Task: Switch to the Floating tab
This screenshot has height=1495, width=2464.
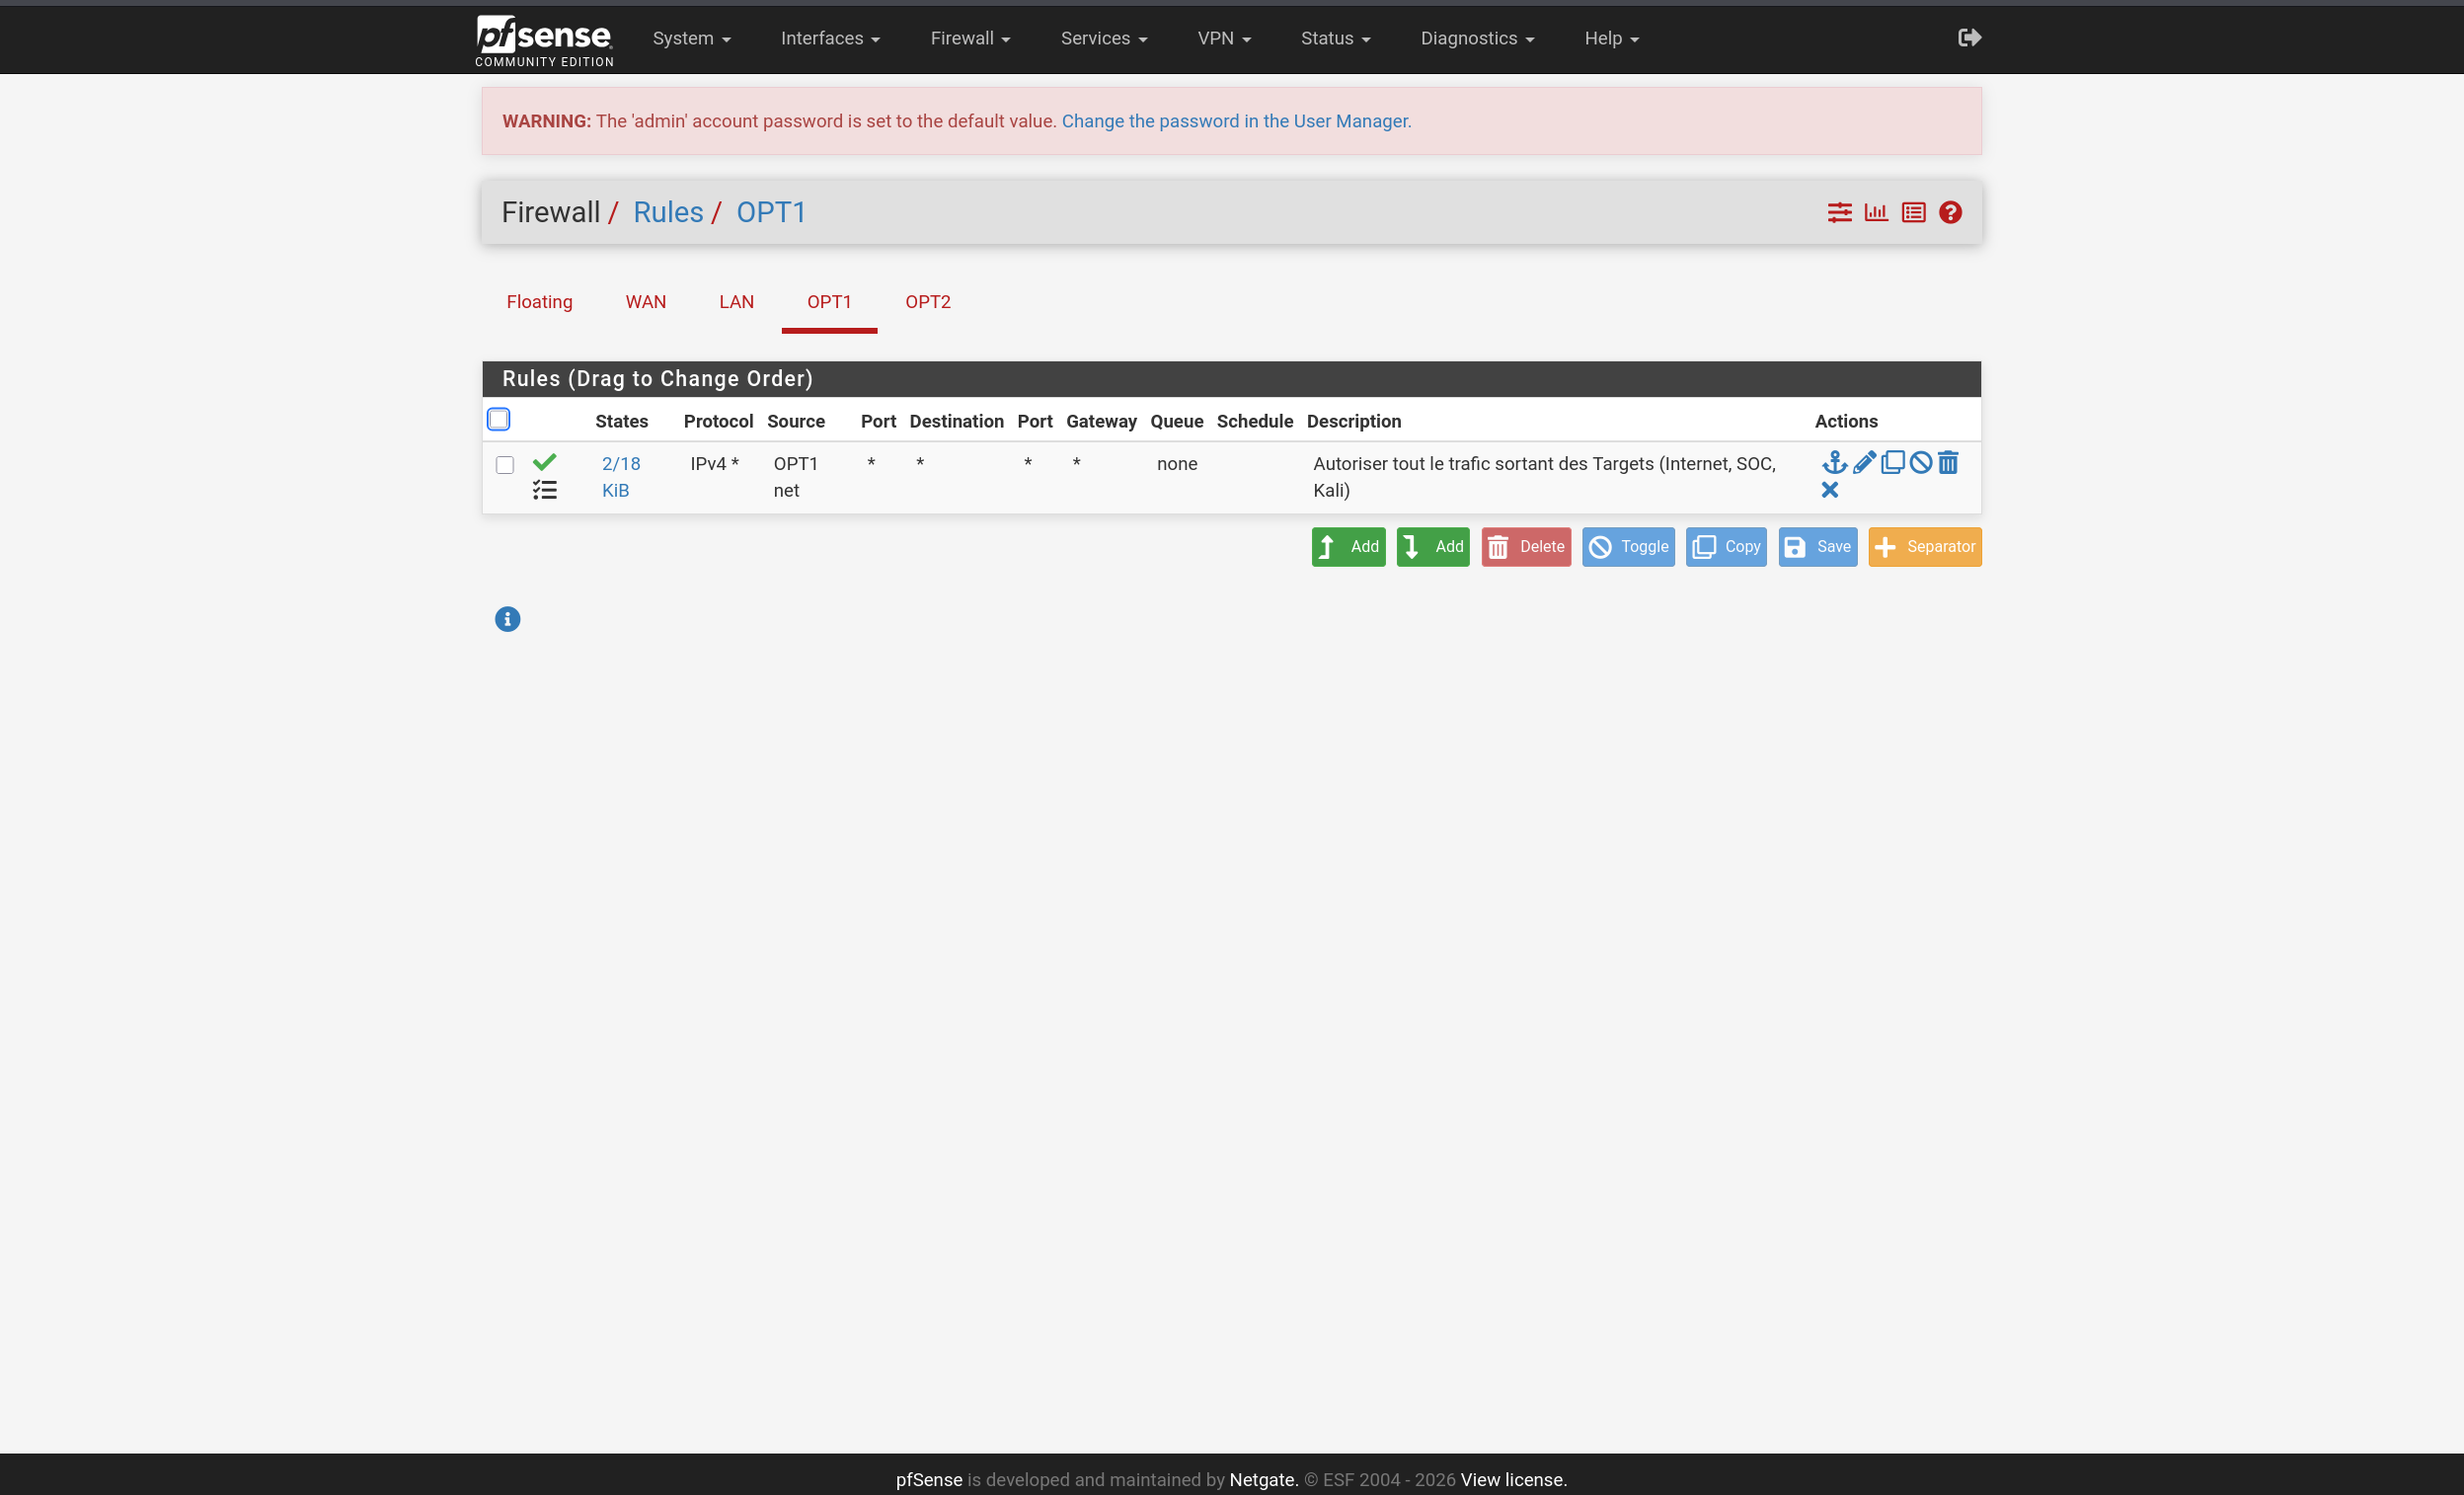Action: (540, 302)
